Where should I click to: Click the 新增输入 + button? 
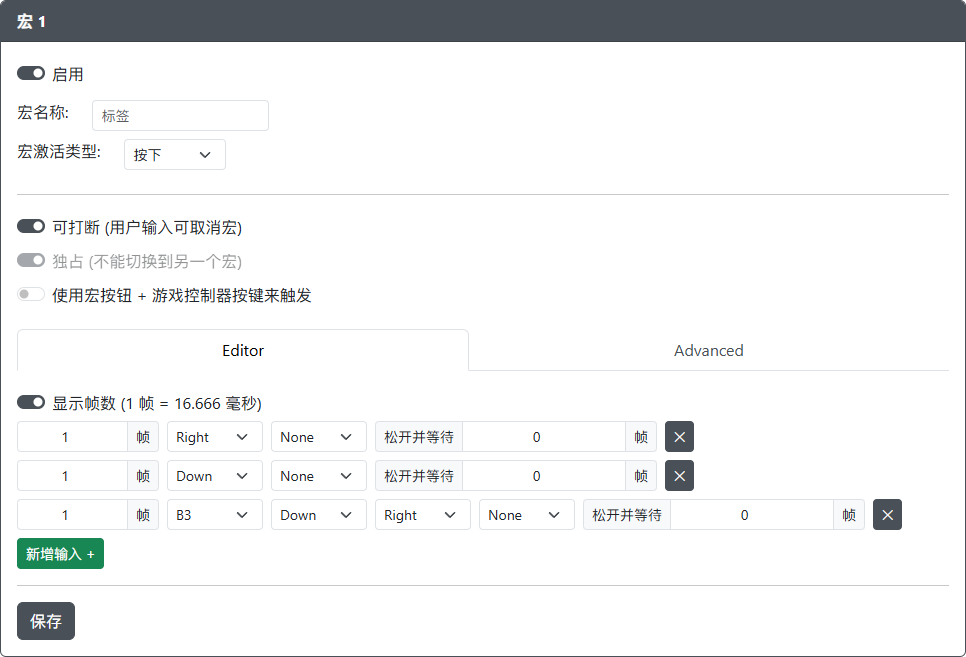pyautogui.click(x=60, y=554)
